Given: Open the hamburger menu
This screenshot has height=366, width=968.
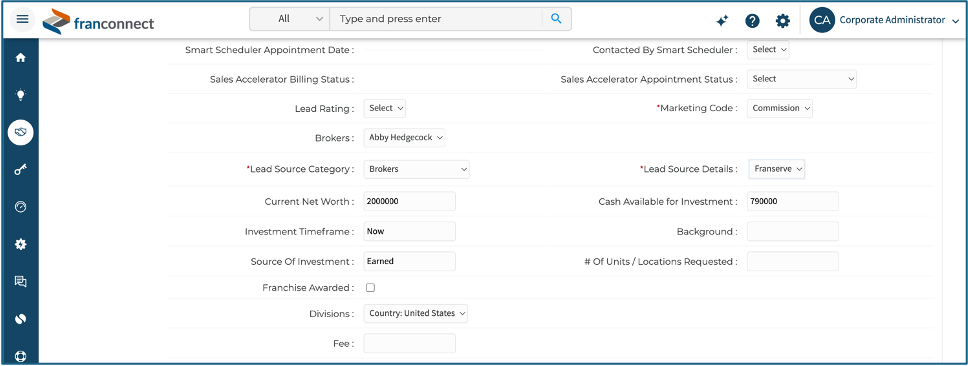Looking at the screenshot, I should 22,19.
